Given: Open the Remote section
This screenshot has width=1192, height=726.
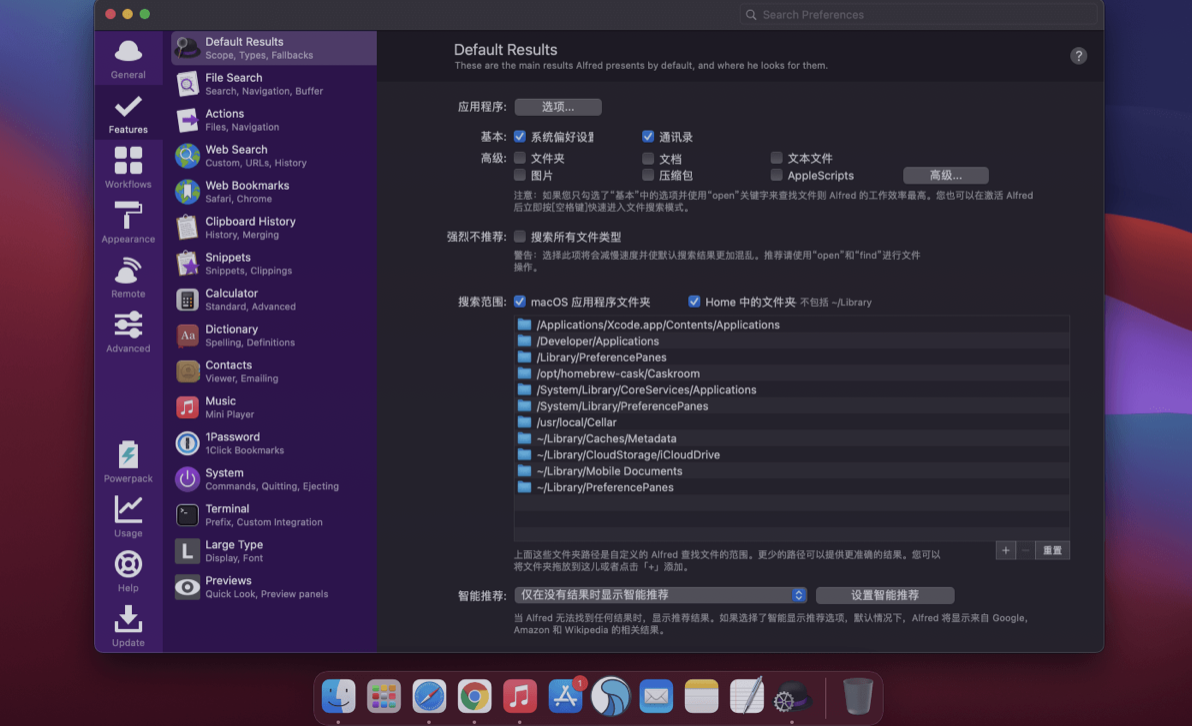Looking at the screenshot, I should [x=128, y=277].
